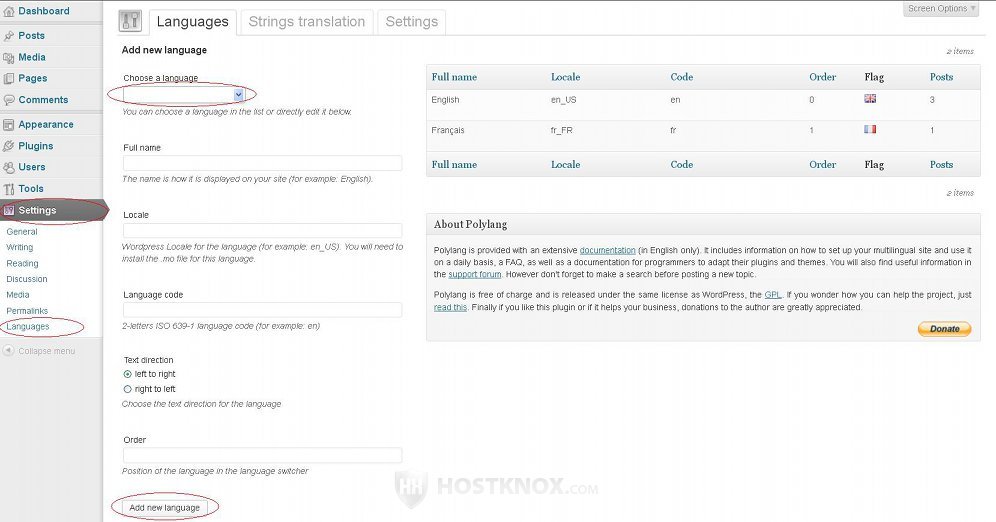996x522 pixels.
Task: Open the Choose a language dropdown
Action: click(x=184, y=95)
